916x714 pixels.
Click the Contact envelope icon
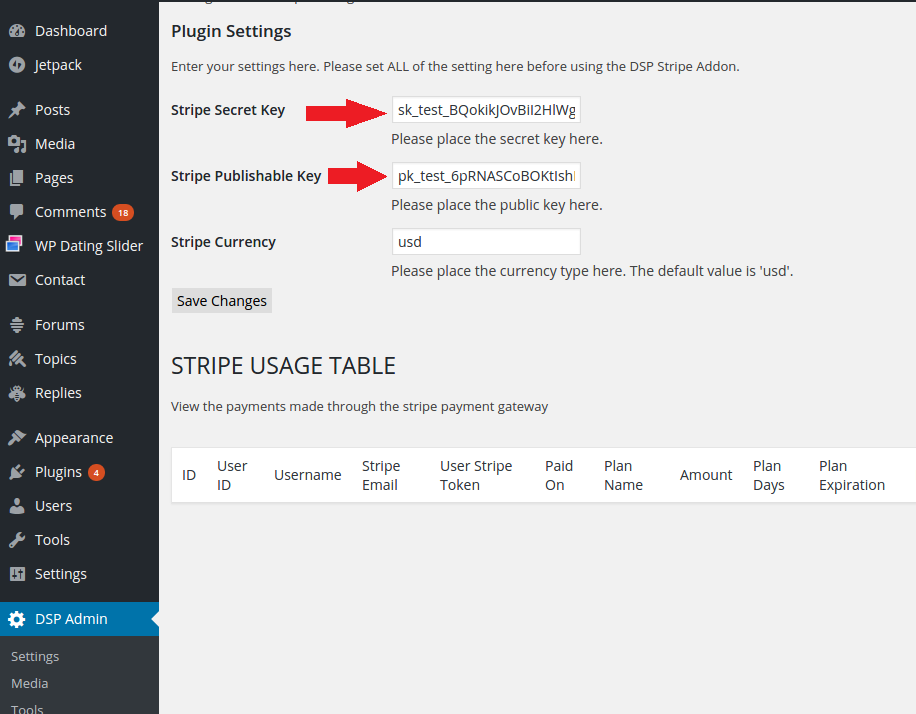coord(17,280)
